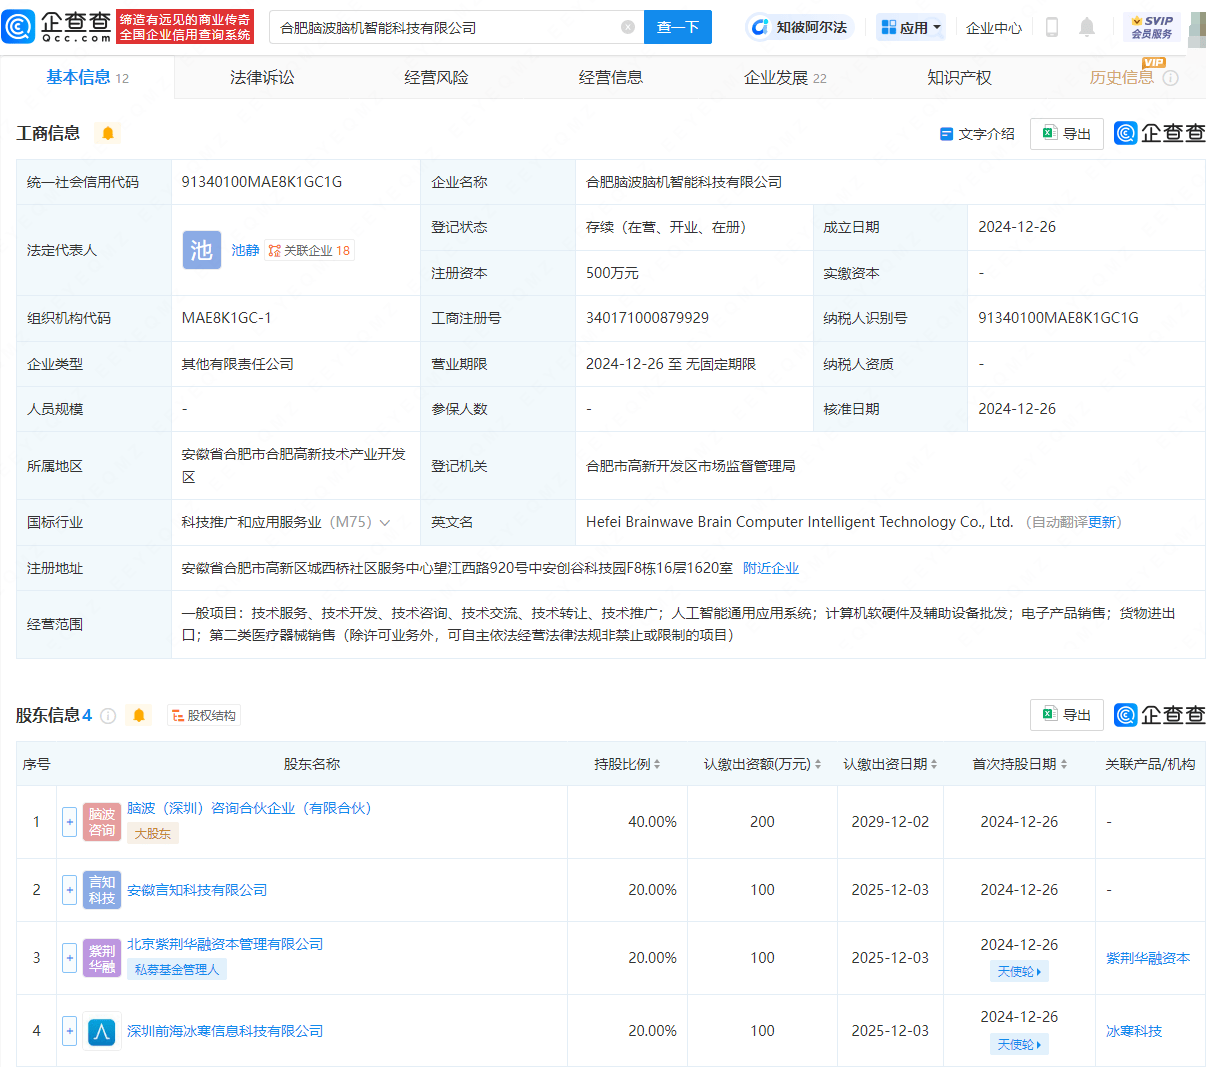Open the 应用 dropdown menu
Image resolution: width=1206 pixels, height=1067 pixels.
[911, 27]
